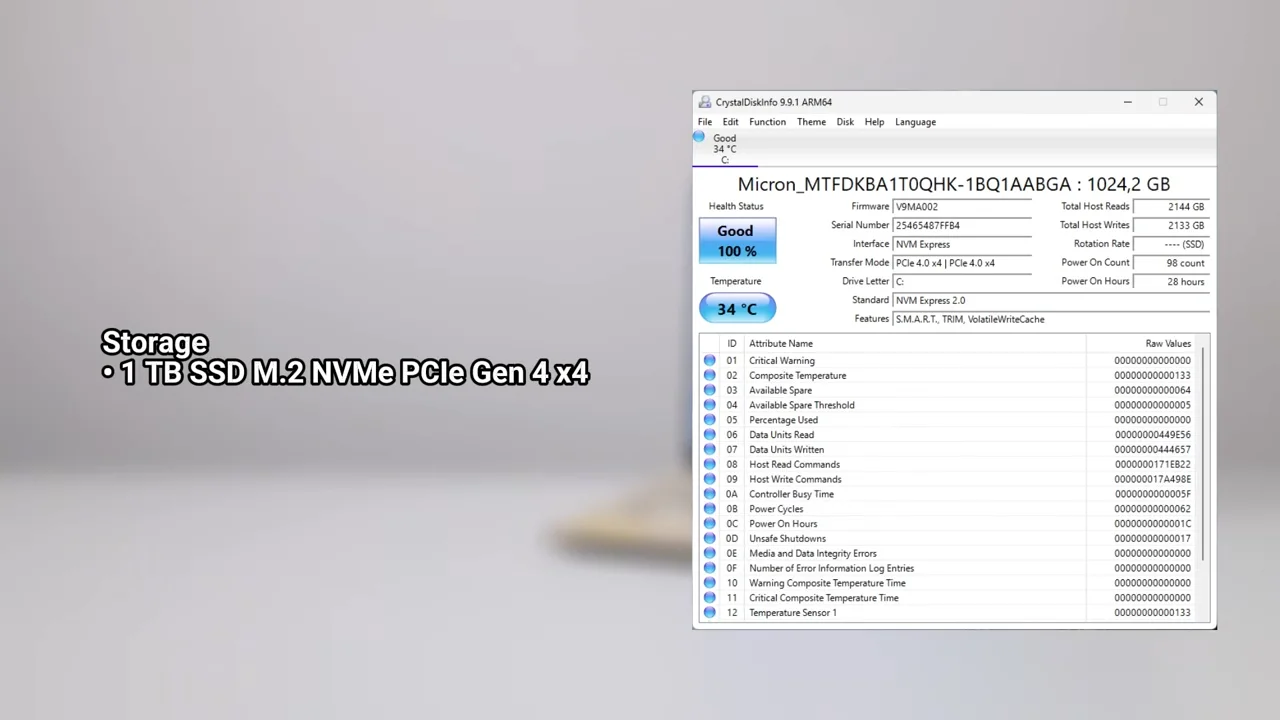Click status circle for Host Read Commands row
This screenshot has width=1280, height=720.
click(709, 464)
